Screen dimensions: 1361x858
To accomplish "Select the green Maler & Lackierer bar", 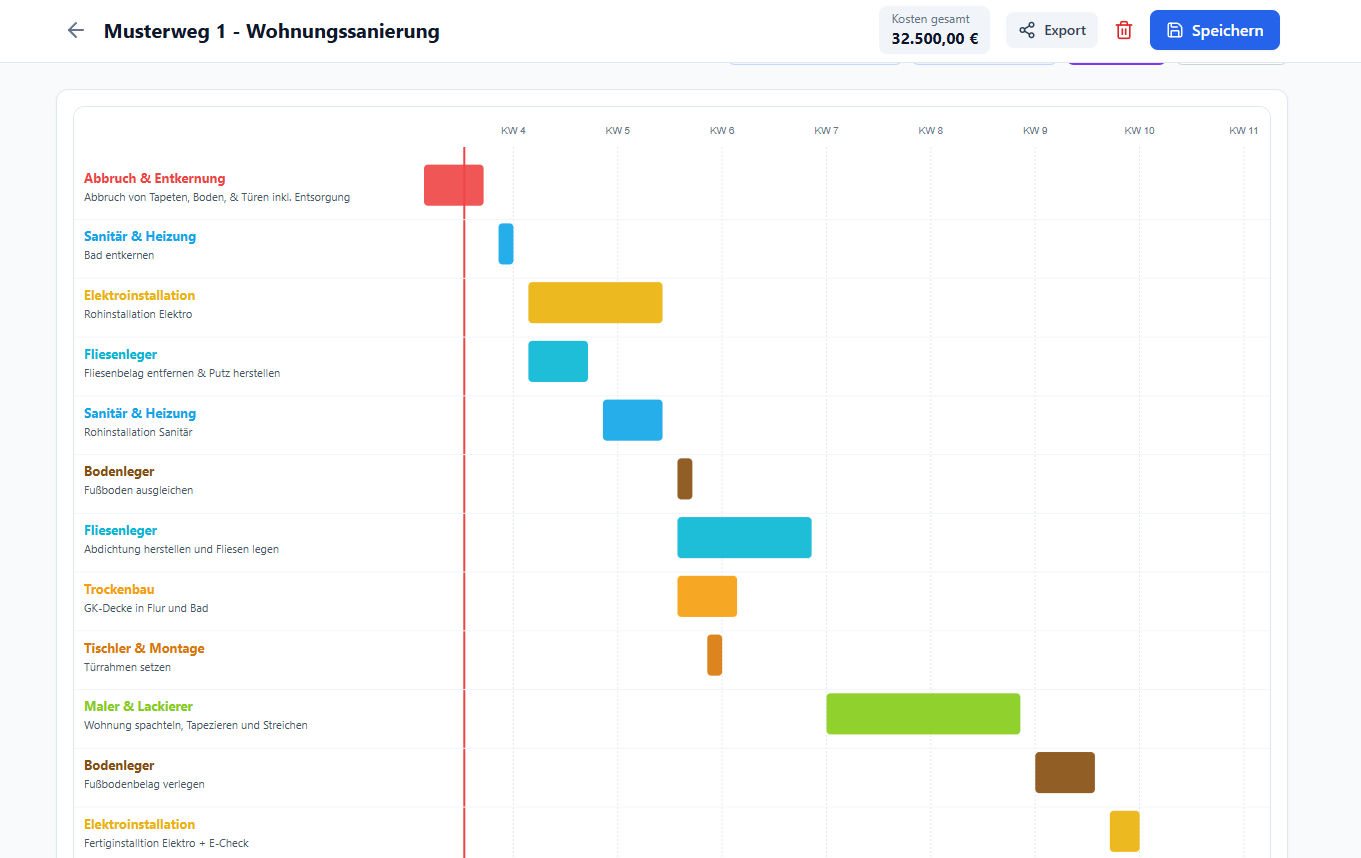I will pyautogui.click(x=923, y=714).
